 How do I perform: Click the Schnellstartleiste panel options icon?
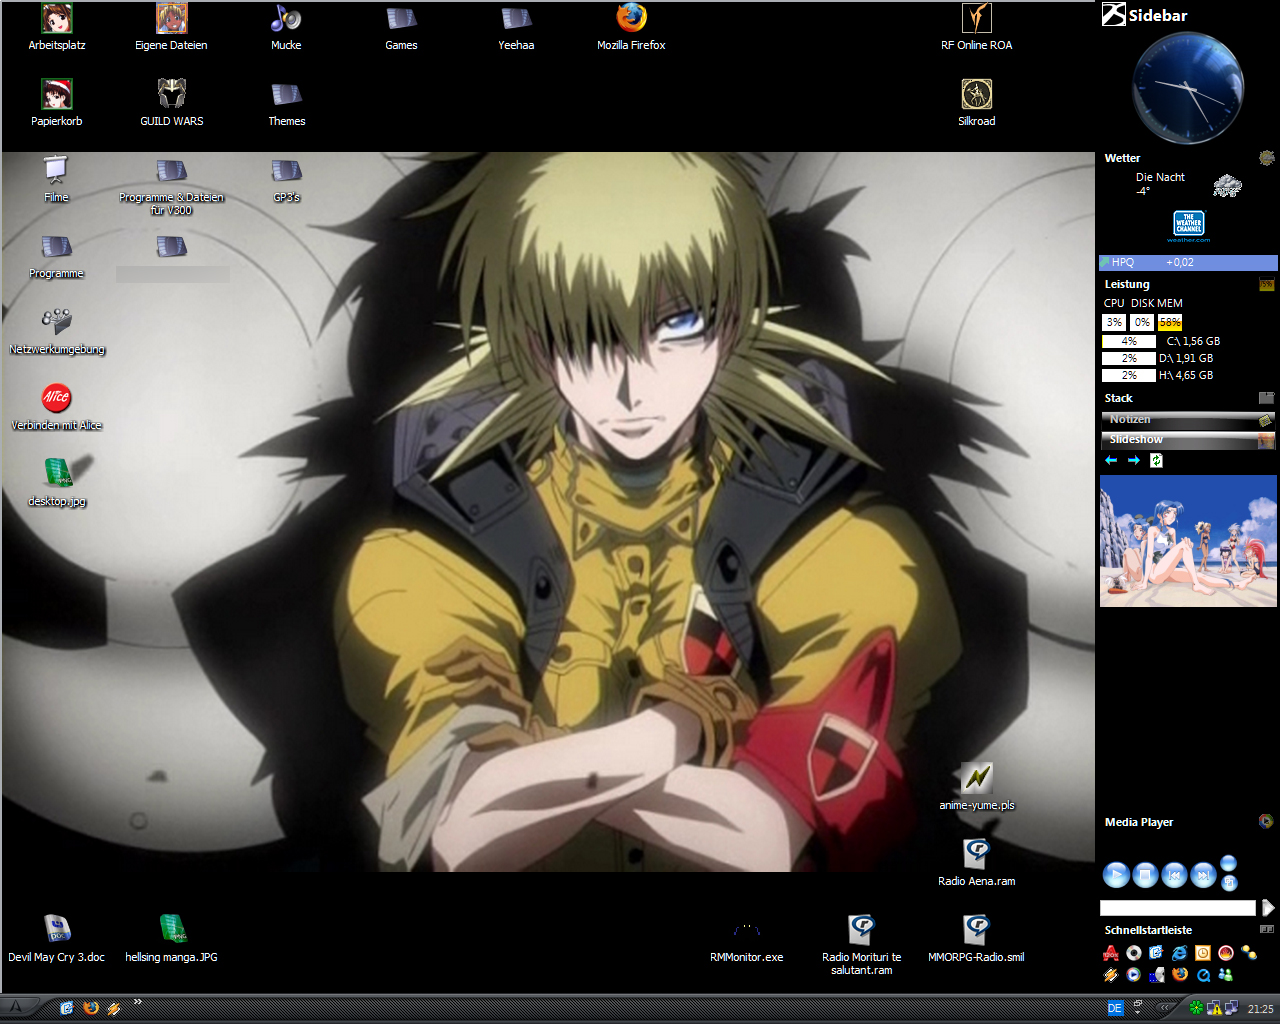(x=1267, y=929)
